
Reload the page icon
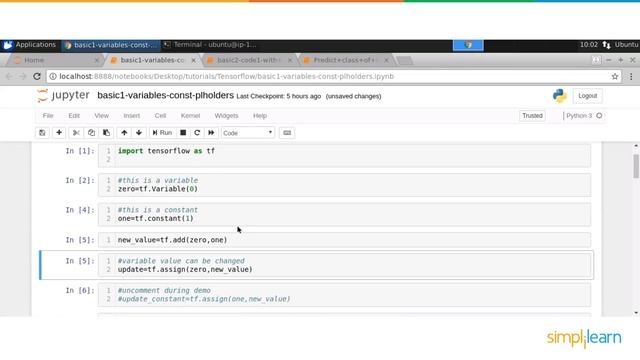37,76
